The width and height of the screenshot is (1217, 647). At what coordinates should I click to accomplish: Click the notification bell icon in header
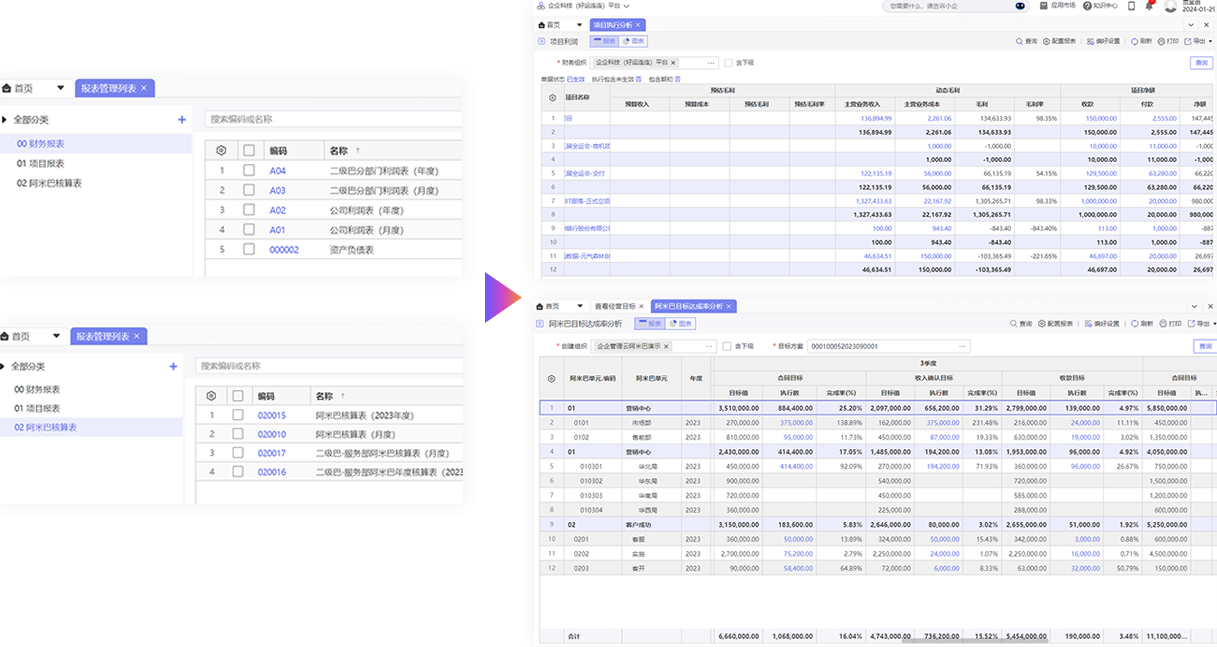(1148, 5)
